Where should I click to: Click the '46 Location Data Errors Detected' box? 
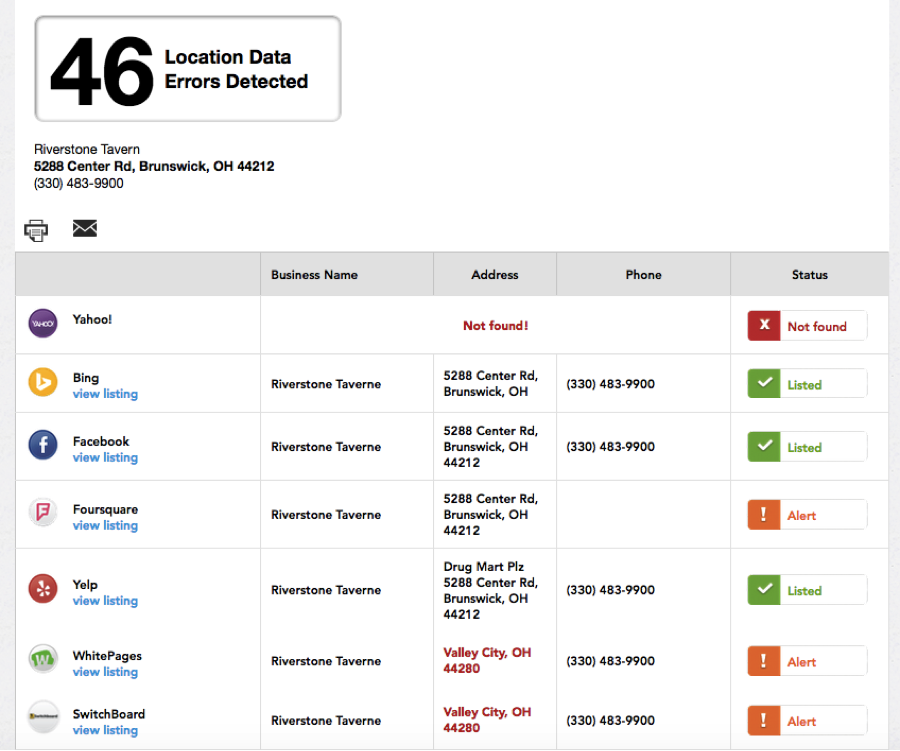188,69
